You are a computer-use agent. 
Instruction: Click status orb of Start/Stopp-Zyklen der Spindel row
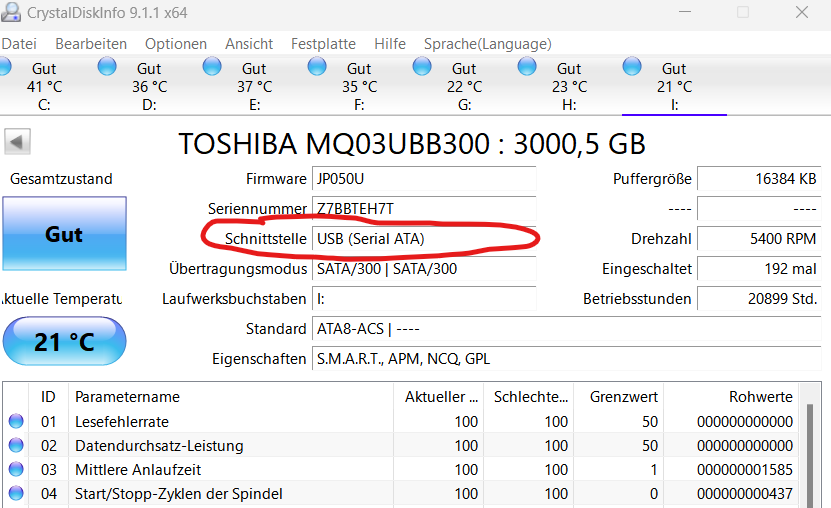16,493
